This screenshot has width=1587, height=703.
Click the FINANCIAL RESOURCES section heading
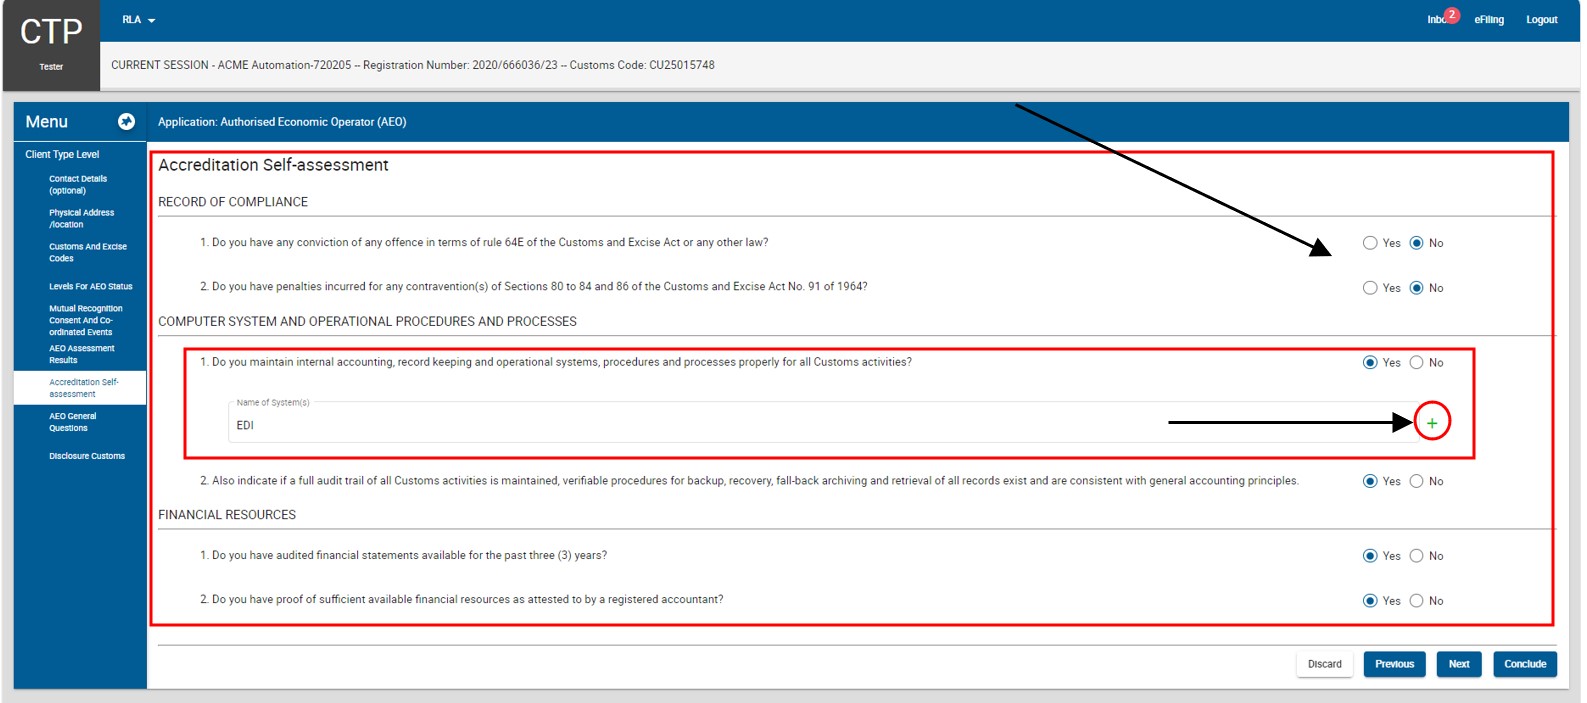(227, 515)
